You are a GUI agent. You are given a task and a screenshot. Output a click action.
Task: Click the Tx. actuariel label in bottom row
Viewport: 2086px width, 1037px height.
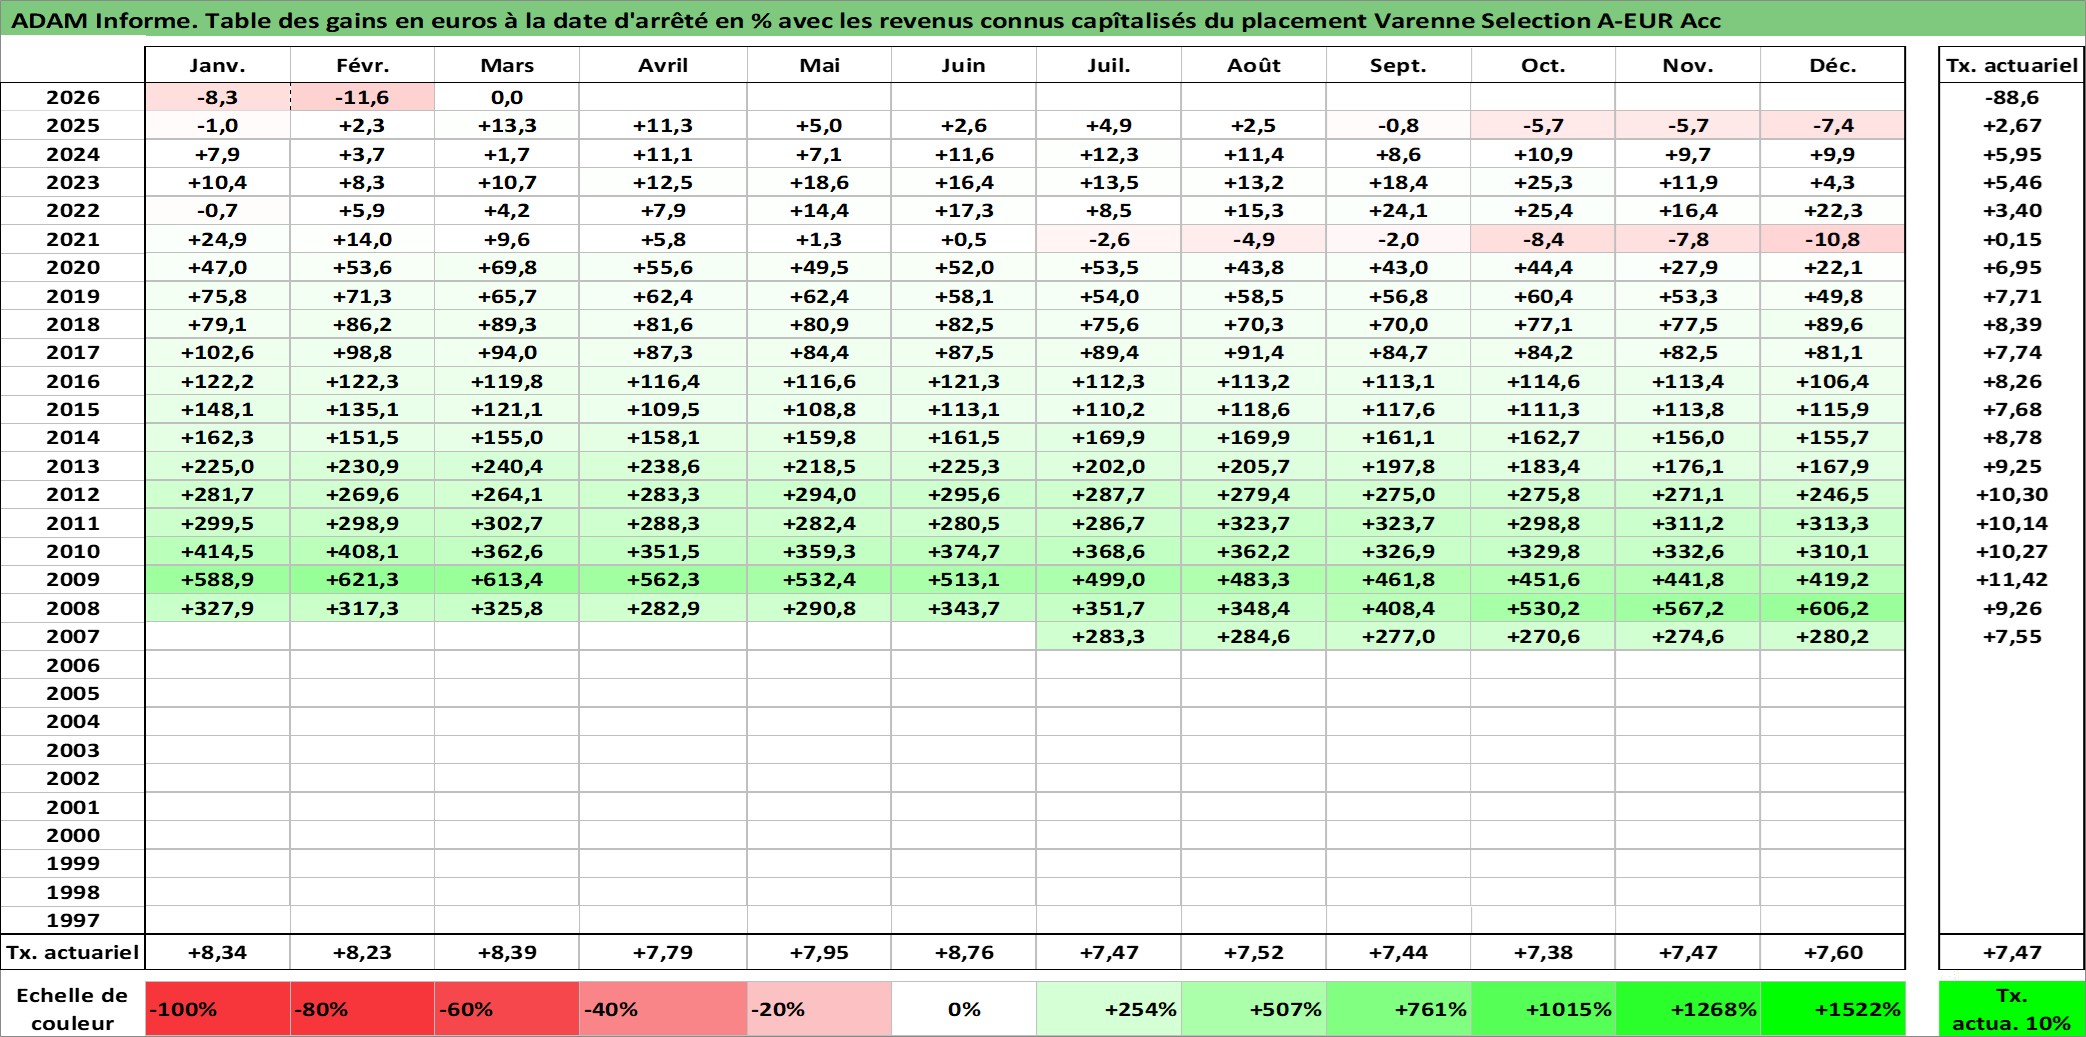tap(73, 952)
